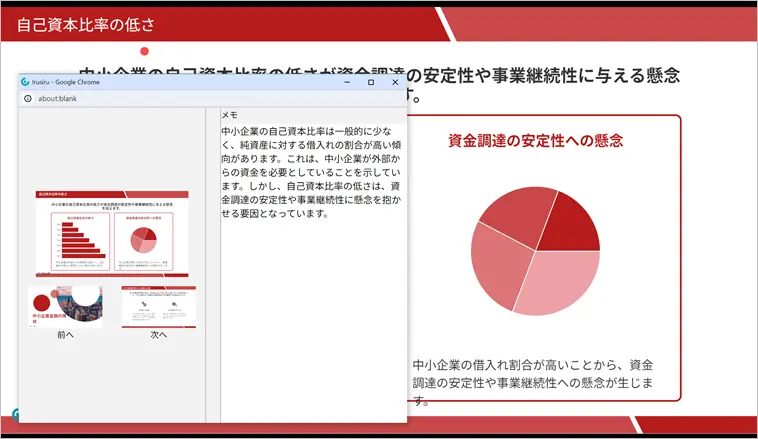
Task: Click the 自己資本比率の低さ slide title
Action: pos(86,25)
